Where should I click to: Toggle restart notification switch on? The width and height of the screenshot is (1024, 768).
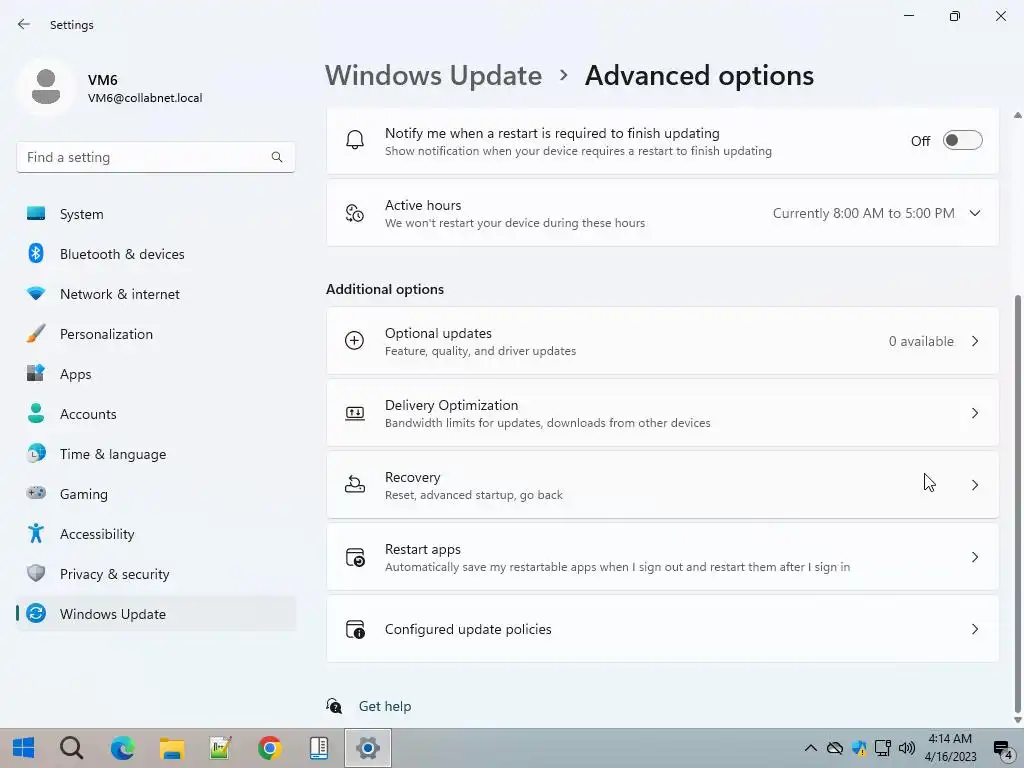(x=962, y=140)
